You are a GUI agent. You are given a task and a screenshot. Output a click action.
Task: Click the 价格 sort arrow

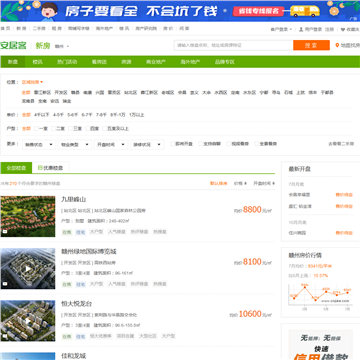pos(245,183)
